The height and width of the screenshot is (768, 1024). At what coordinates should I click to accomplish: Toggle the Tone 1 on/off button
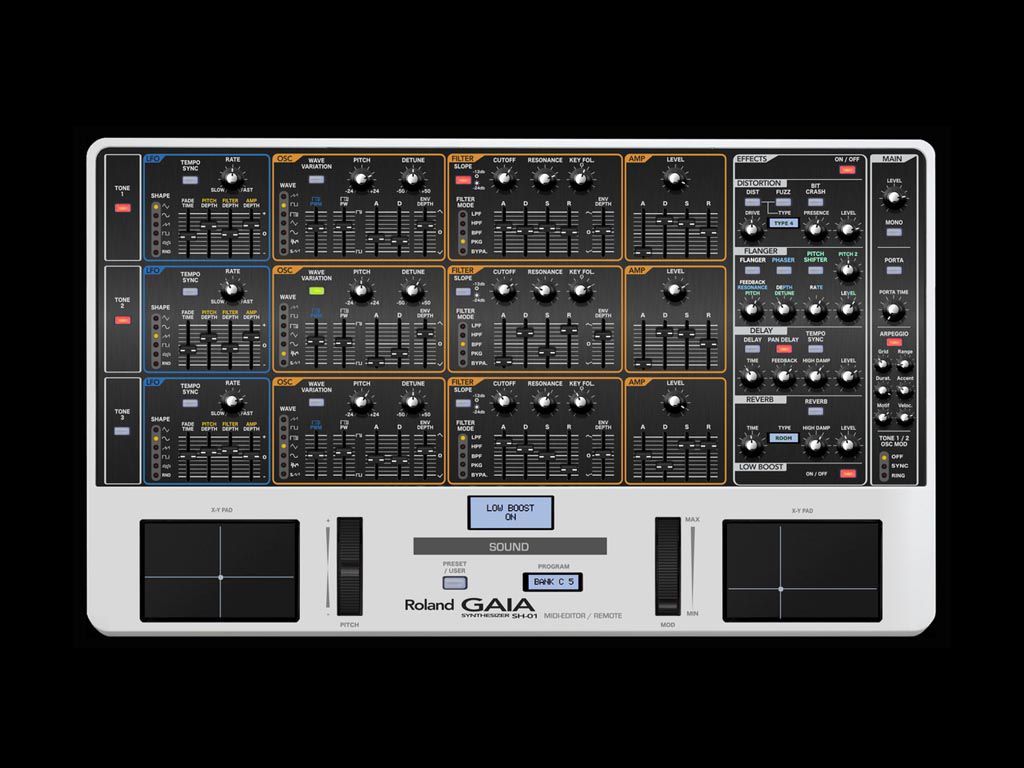click(x=122, y=208)
